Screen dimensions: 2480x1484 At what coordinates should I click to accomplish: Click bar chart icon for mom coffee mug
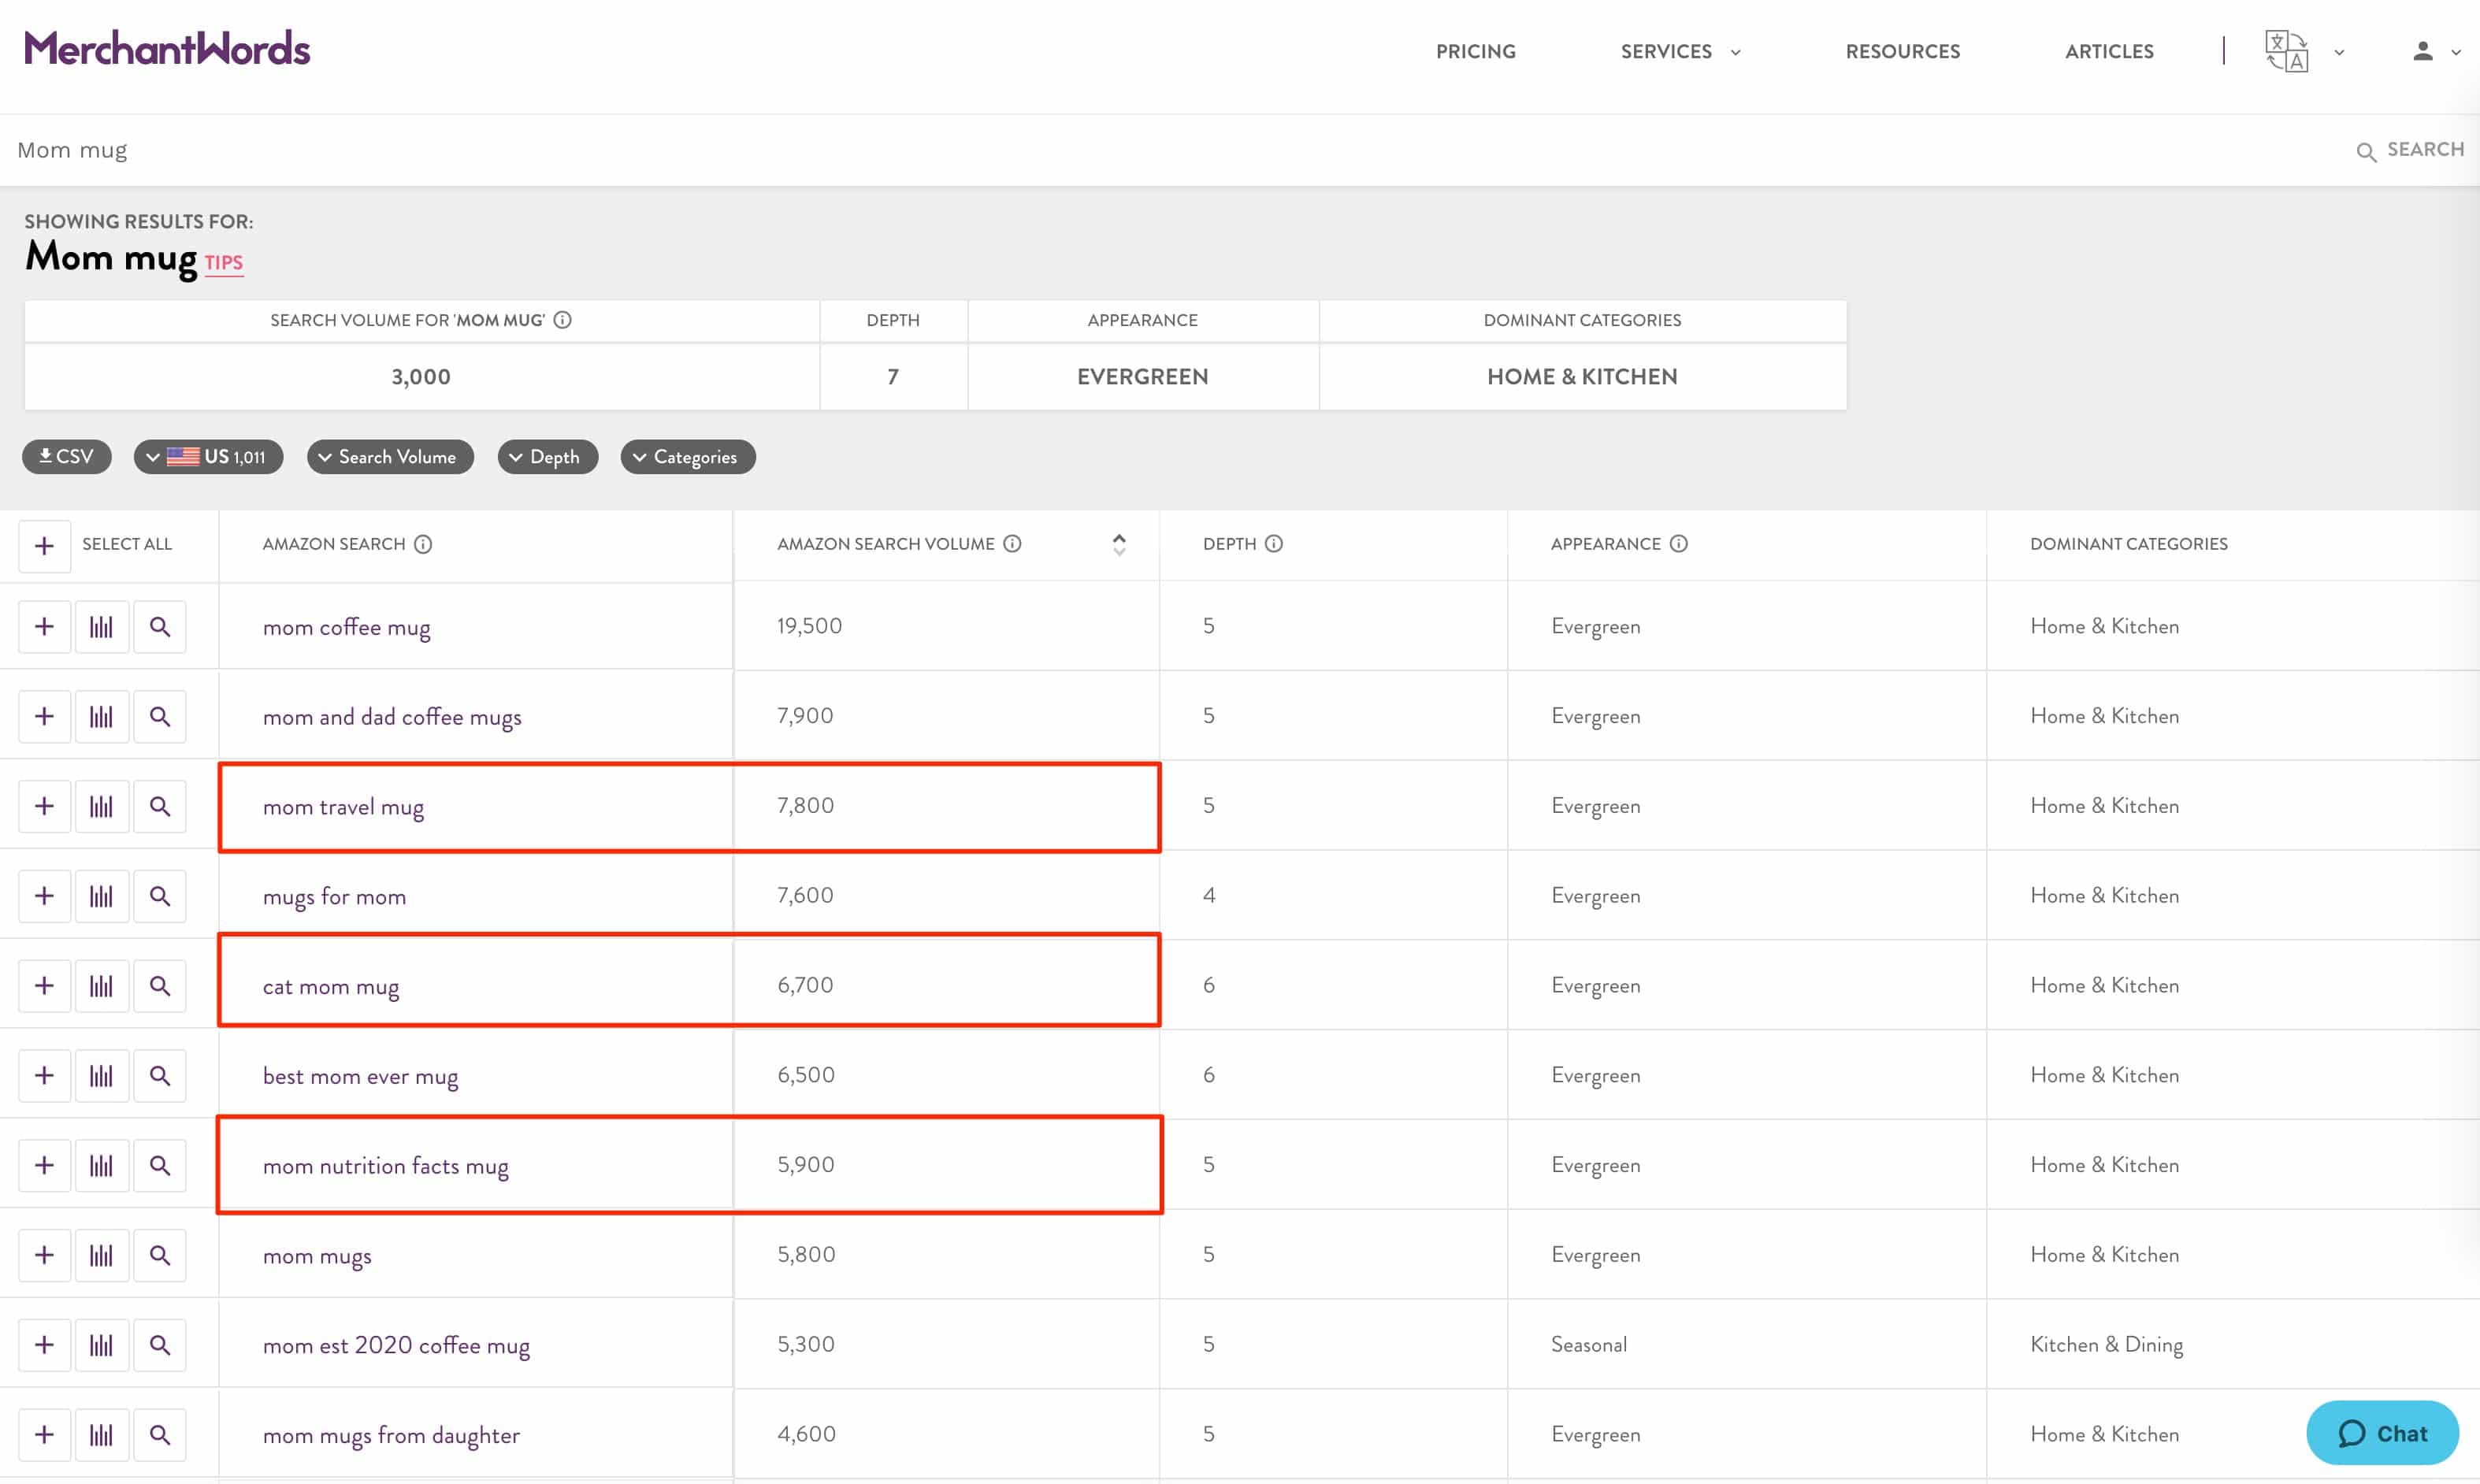pyautogui.click(x=101, y=627)
